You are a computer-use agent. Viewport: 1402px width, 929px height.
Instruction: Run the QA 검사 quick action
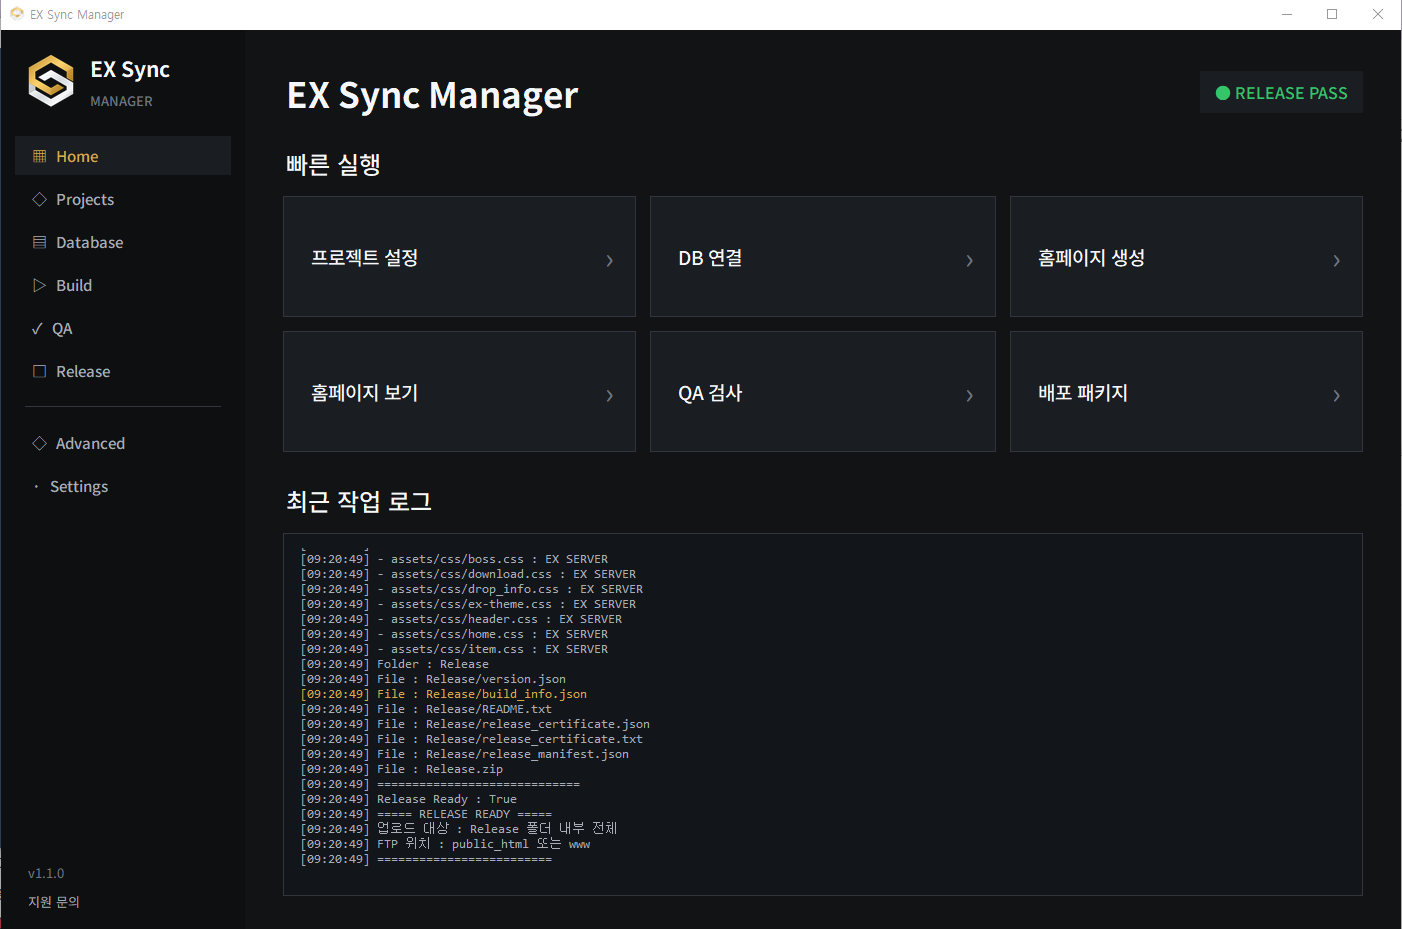coord(823,391)
